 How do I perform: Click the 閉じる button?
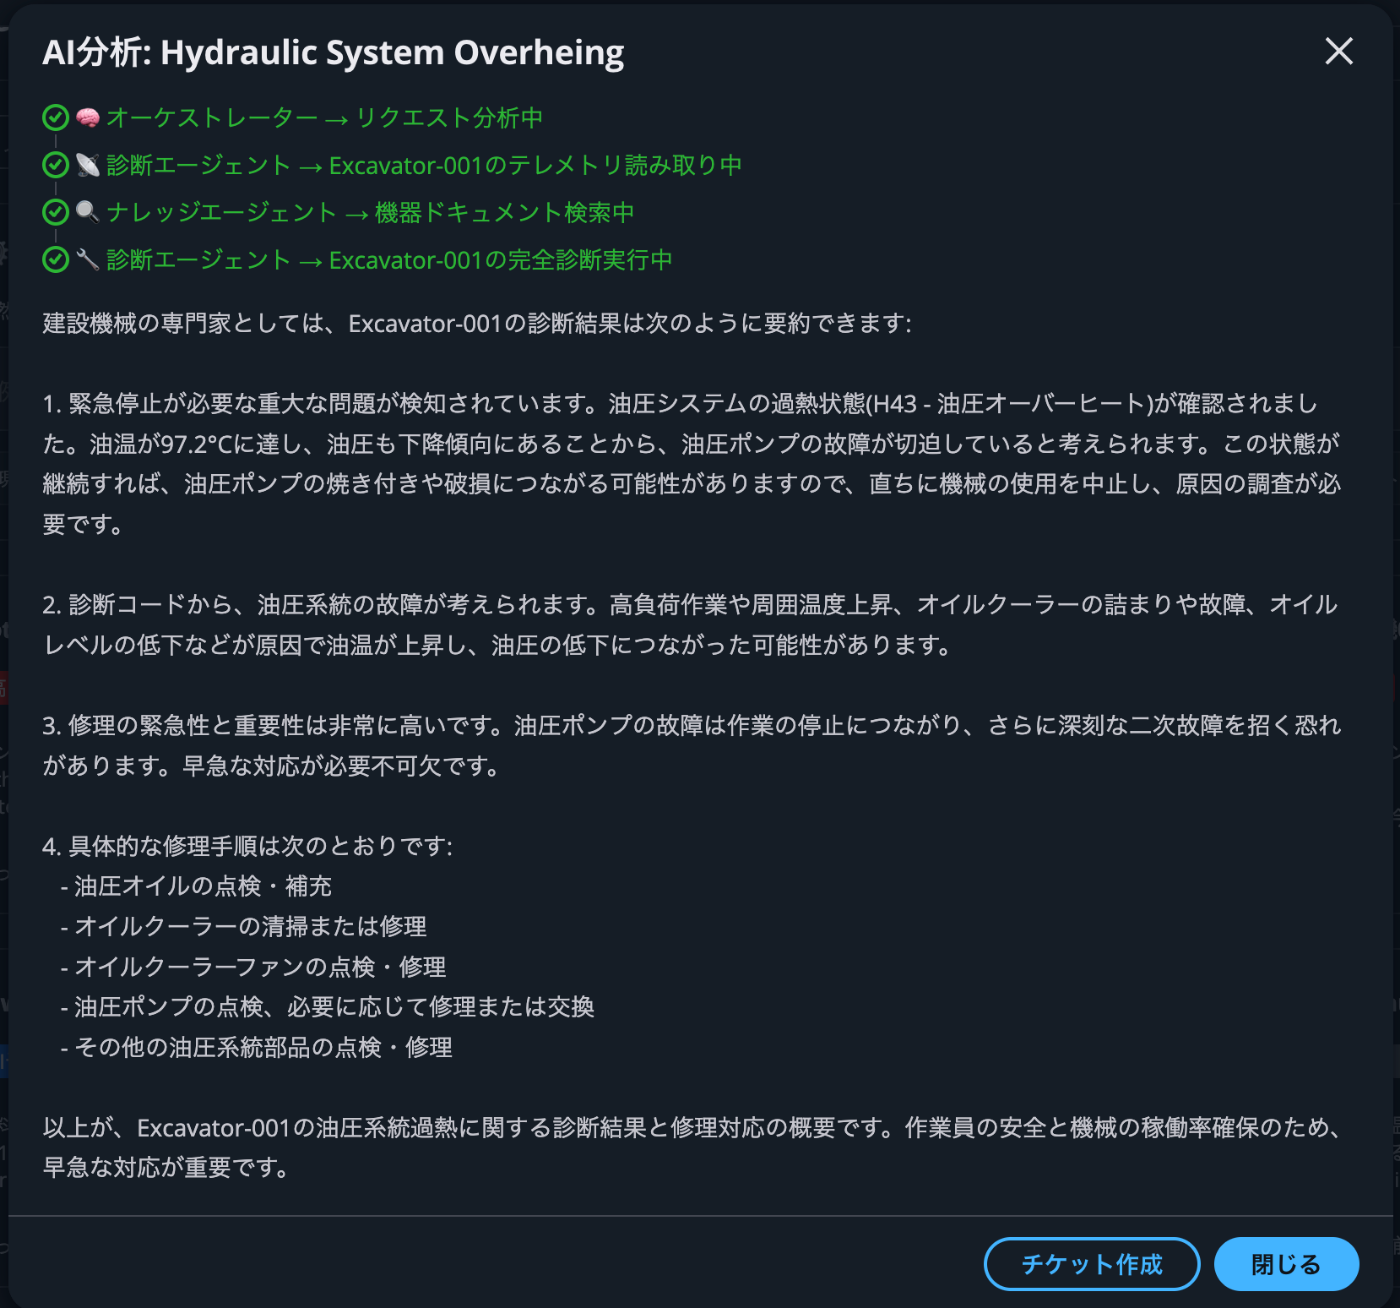[x=1286, y=1264]
